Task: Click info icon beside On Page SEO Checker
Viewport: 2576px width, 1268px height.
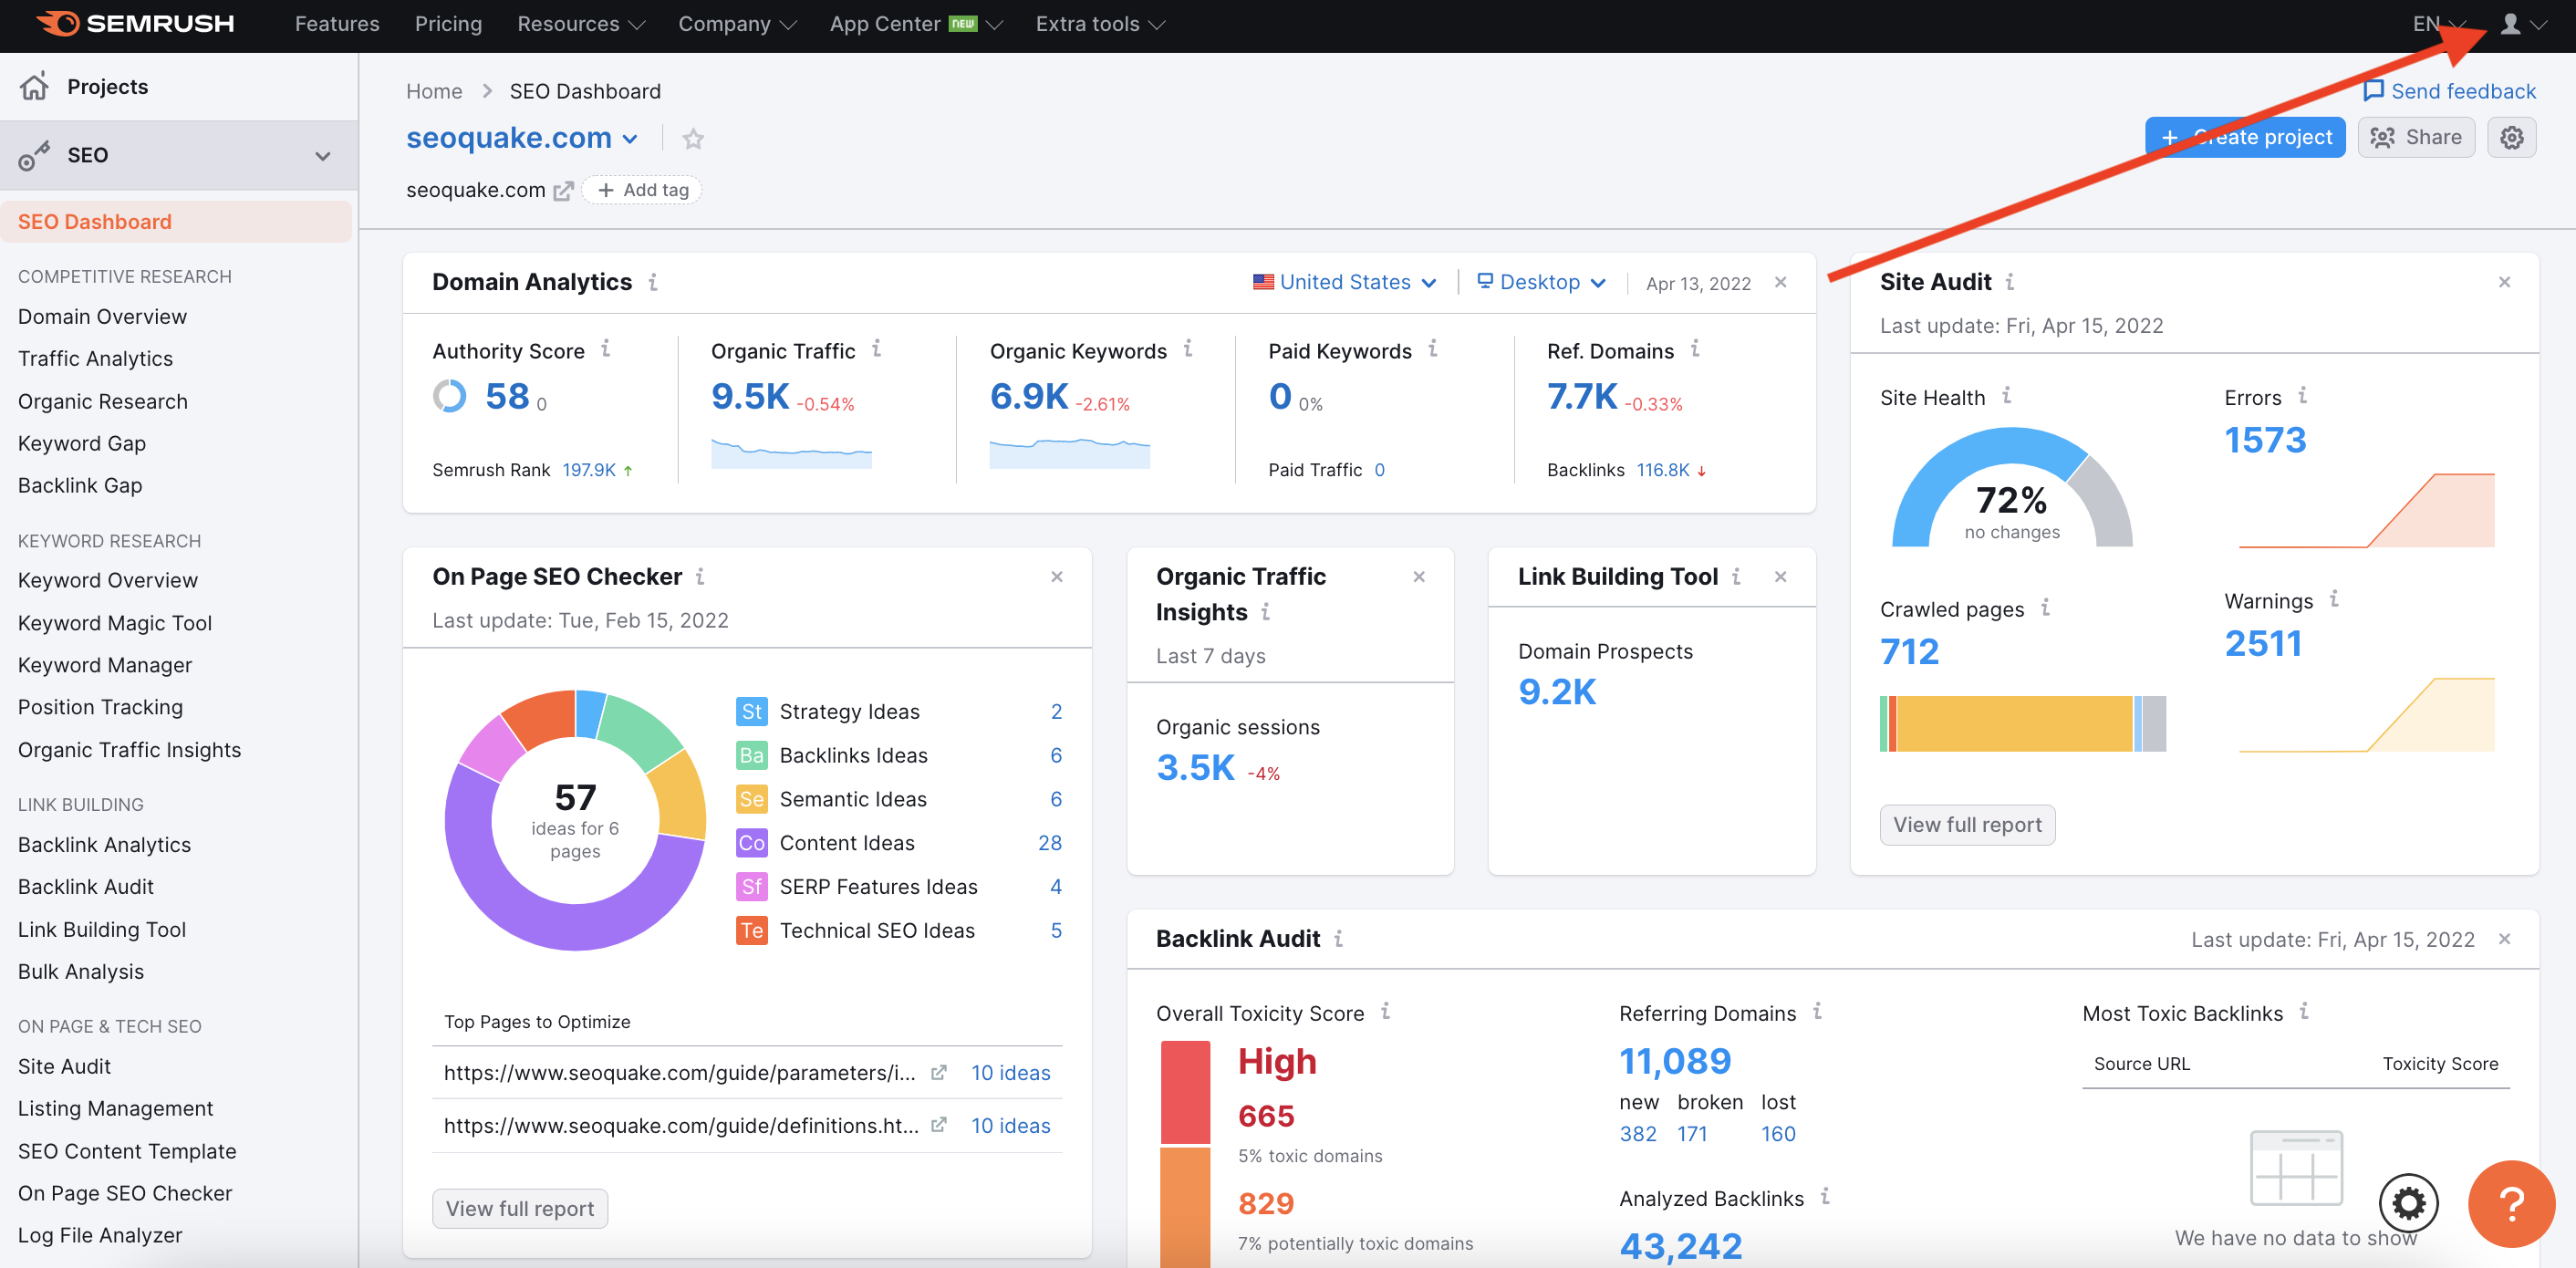Action: [700, 577]
